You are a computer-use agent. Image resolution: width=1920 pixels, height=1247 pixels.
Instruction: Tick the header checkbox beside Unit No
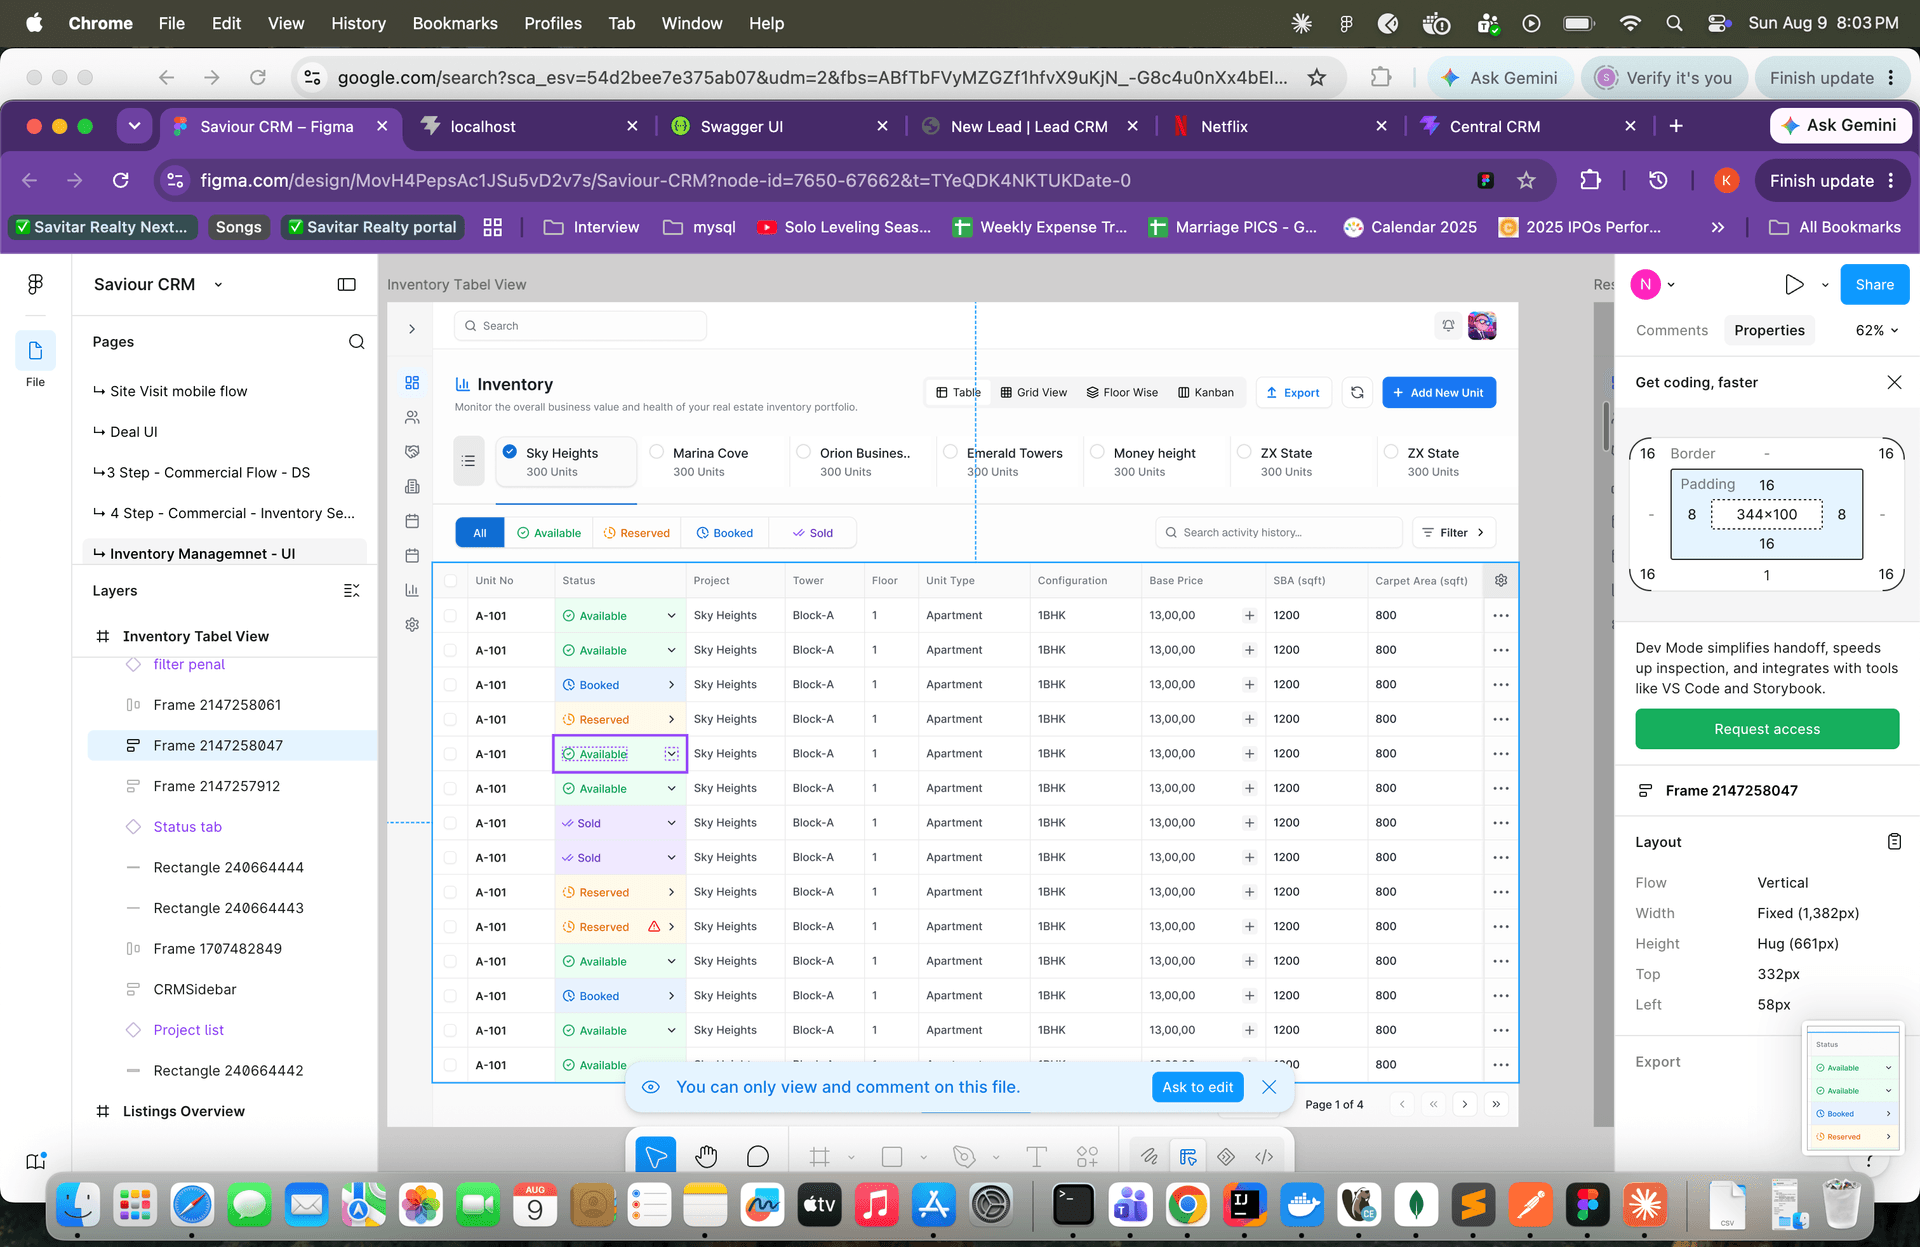tap(451, 581)
